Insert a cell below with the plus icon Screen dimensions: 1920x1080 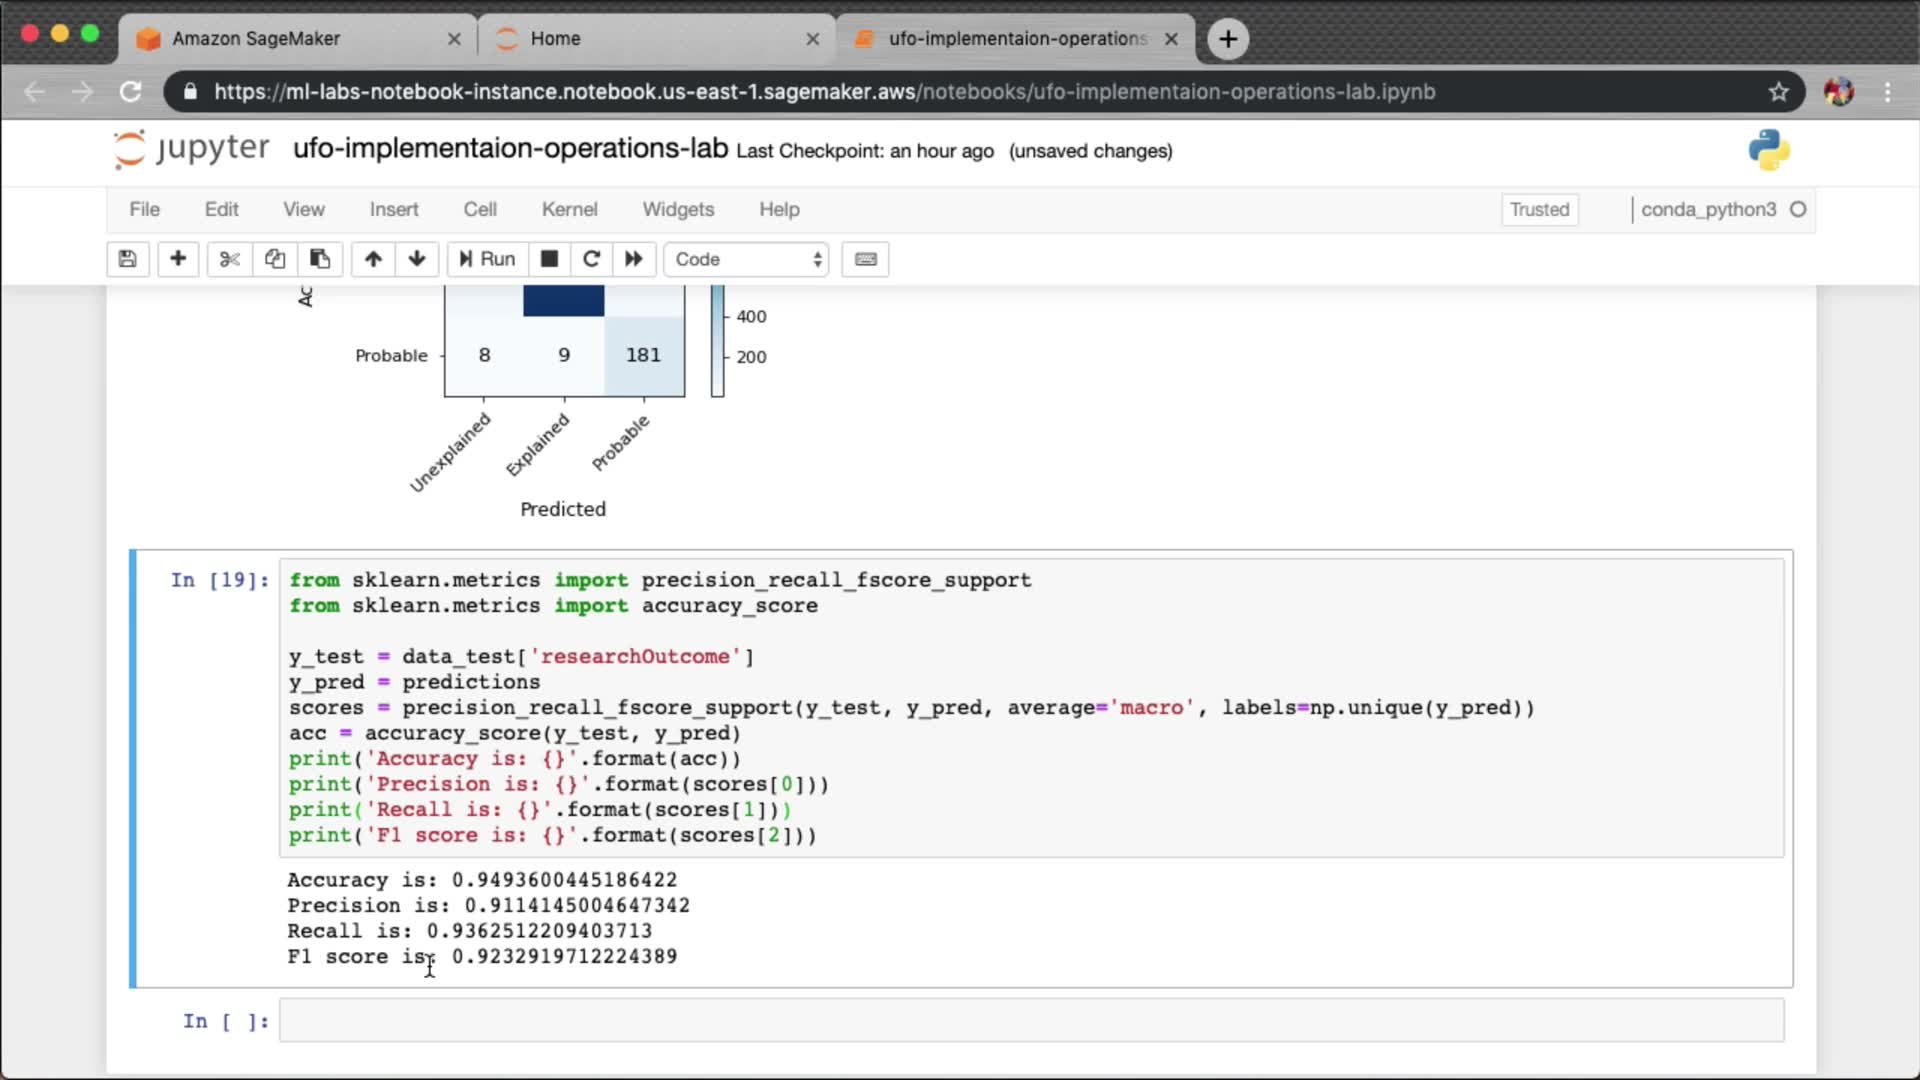(x=178, y=259)
